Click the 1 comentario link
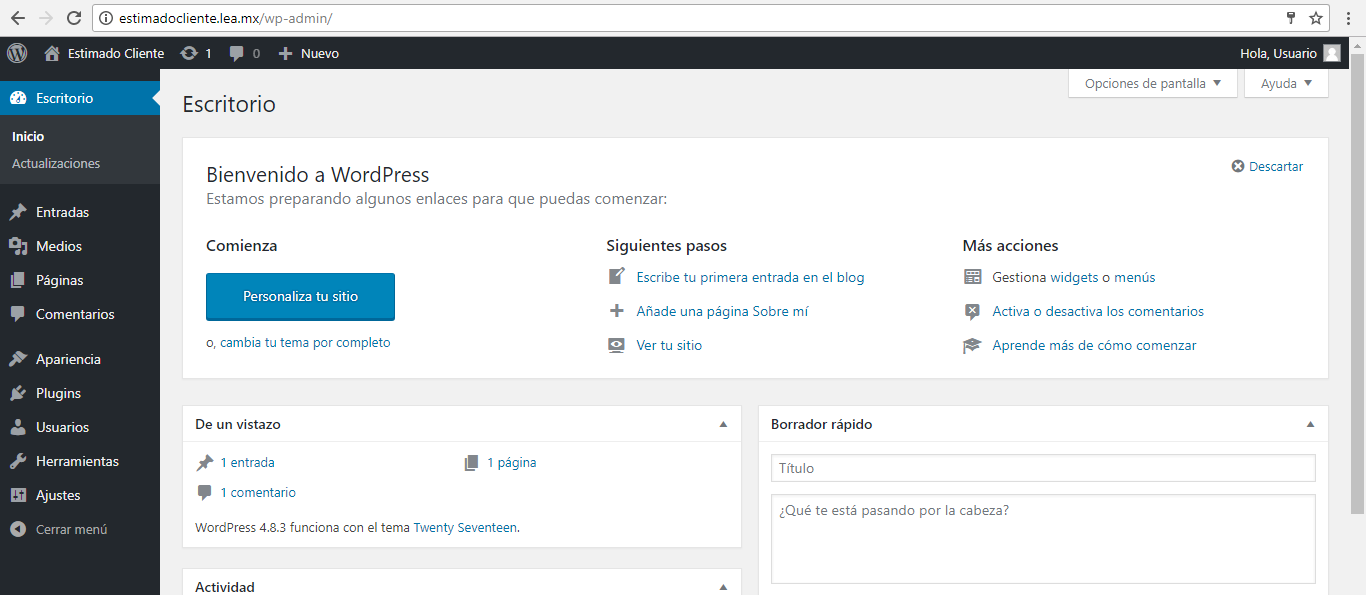This screenshot has width=1366, height=595. [258, 492]
